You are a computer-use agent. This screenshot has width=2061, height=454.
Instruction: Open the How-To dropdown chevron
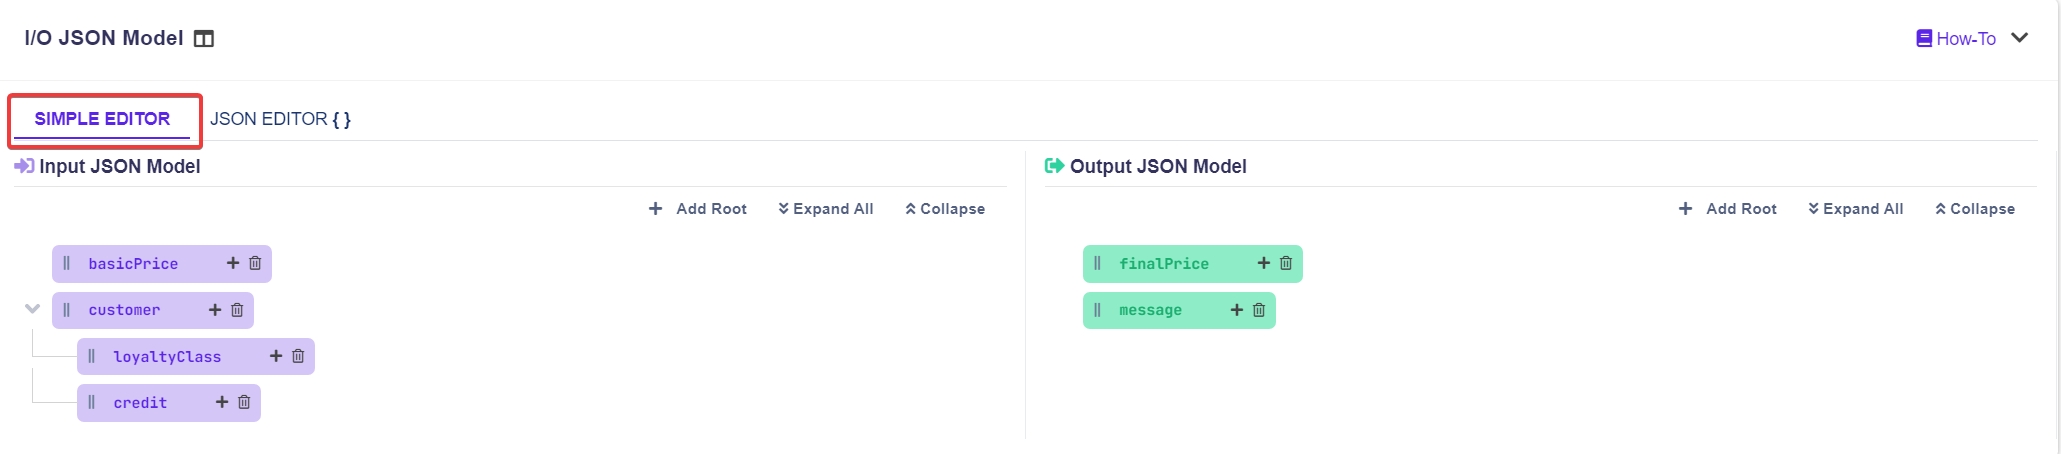[2020, 38]
